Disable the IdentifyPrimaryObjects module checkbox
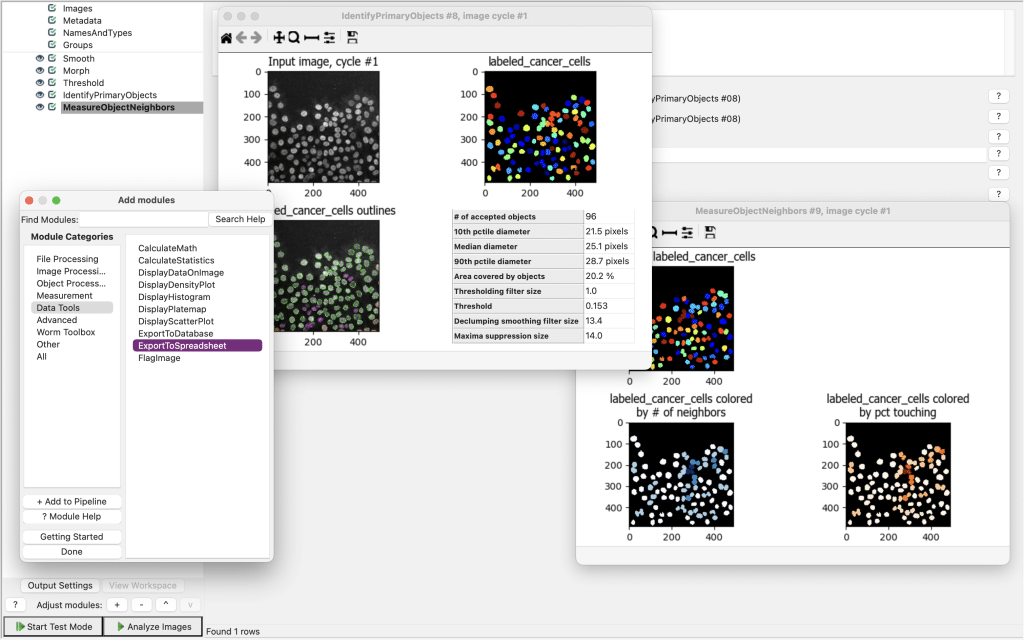This screenshot has height=640, width=1024. (52, 95)
